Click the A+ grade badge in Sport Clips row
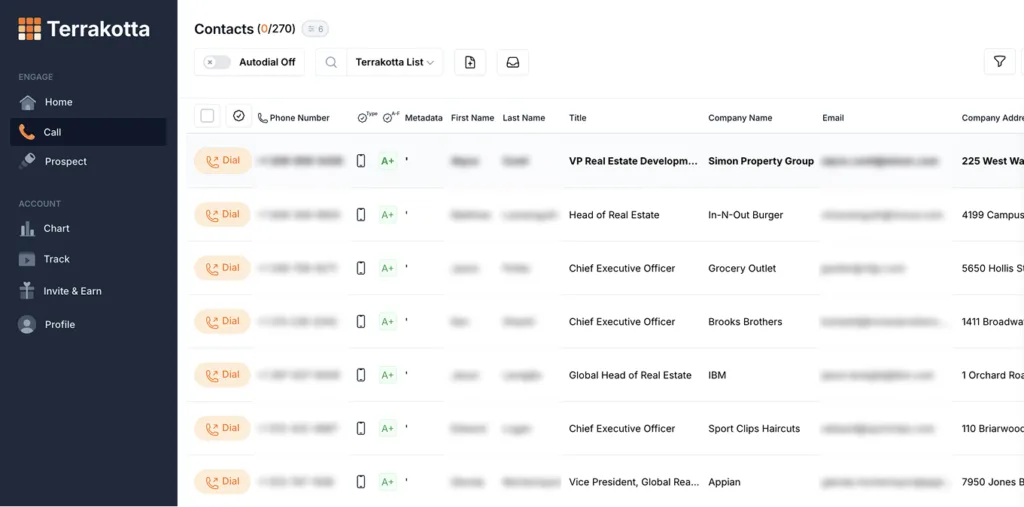Image resolution: width=1024 pixels, height=507 pixels. tap(388, 429)
